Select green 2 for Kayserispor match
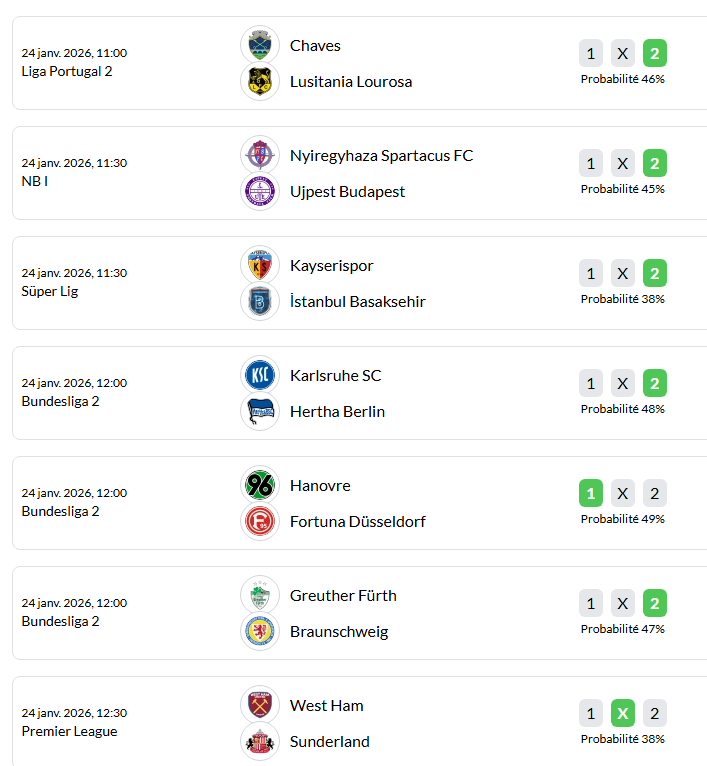The width and height of the screenshot is (707, 766). tap(655, 274)
